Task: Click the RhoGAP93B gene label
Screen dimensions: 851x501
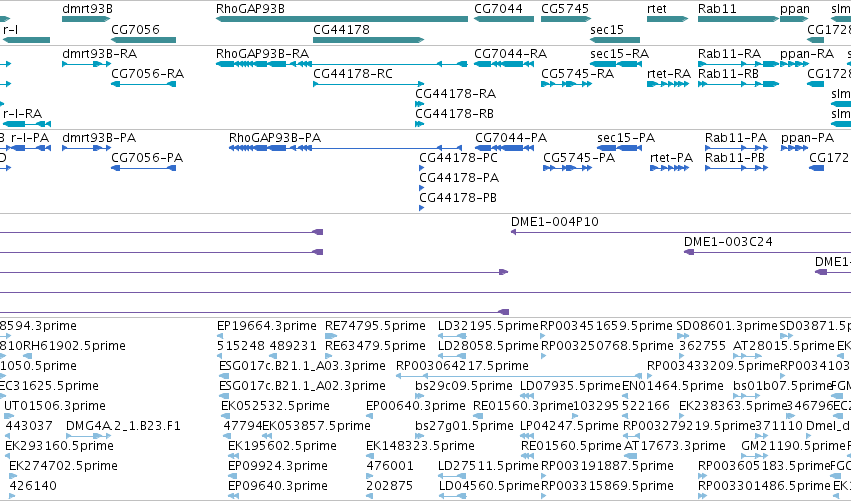Action: [250, 9]
